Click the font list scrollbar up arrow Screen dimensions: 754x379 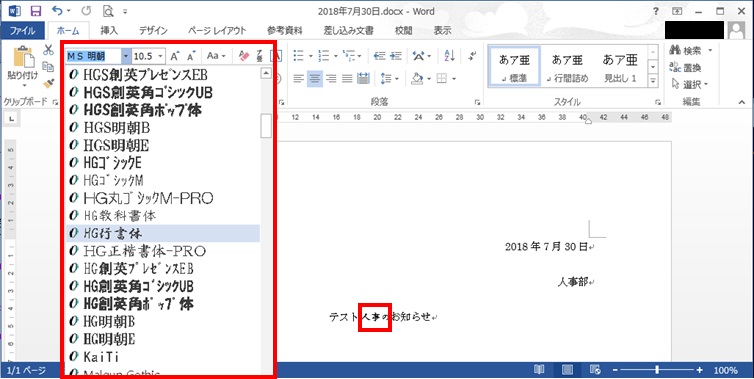[265, 74]
